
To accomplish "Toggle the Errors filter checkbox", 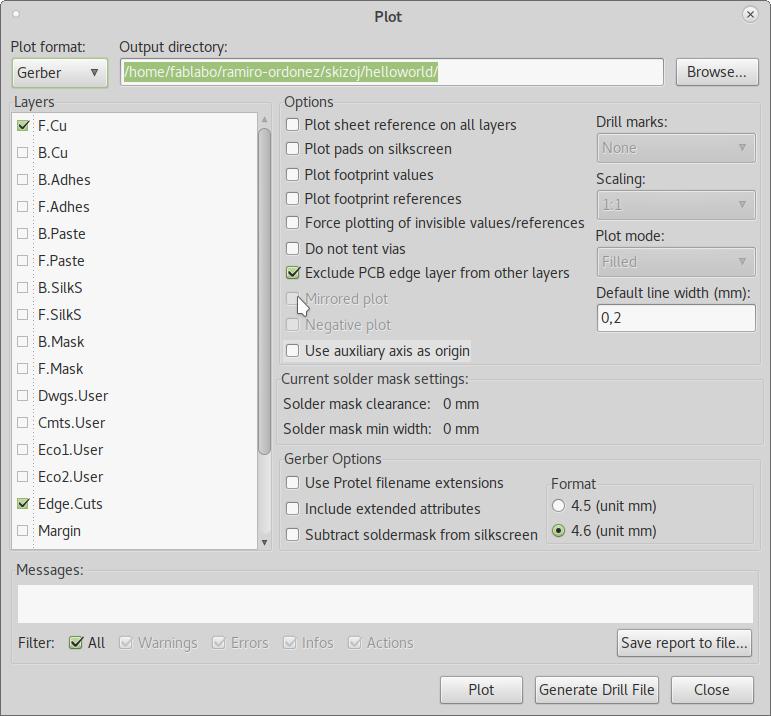I will 219,643.
